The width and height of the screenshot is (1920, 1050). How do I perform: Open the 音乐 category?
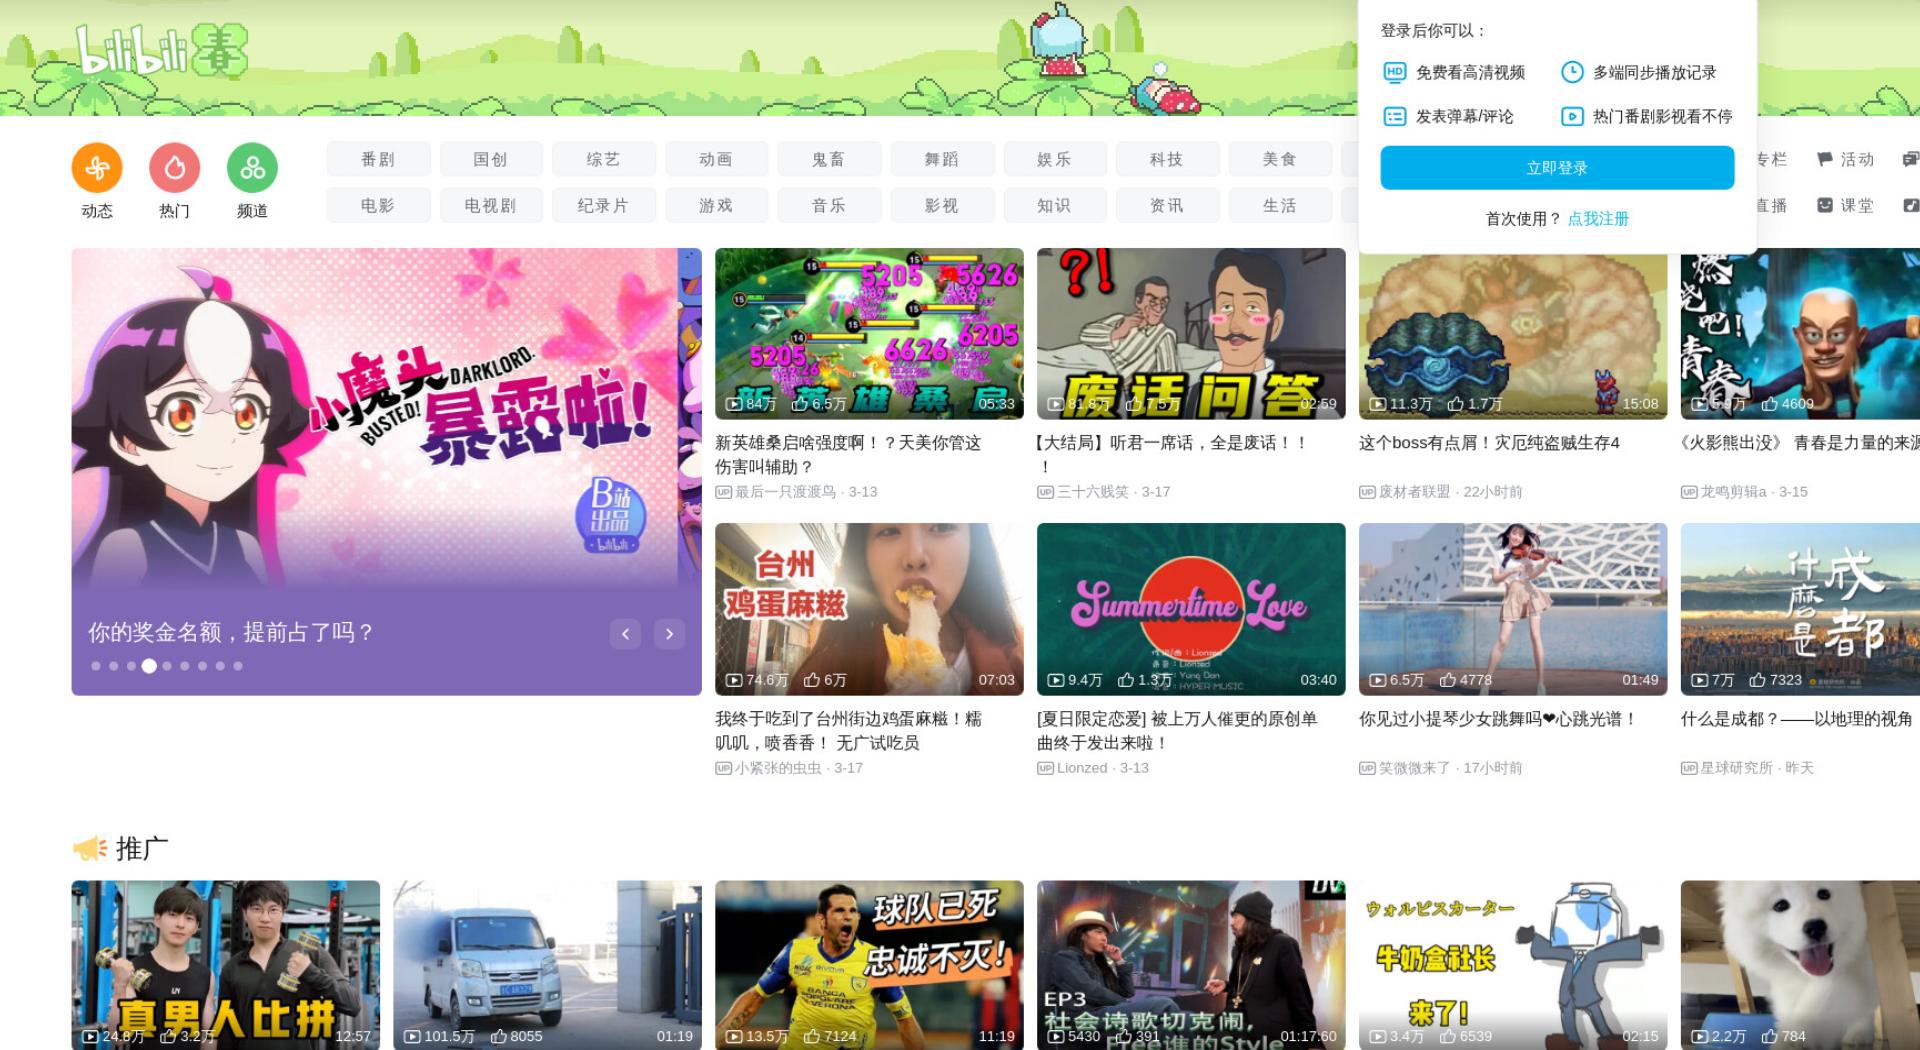829,205
